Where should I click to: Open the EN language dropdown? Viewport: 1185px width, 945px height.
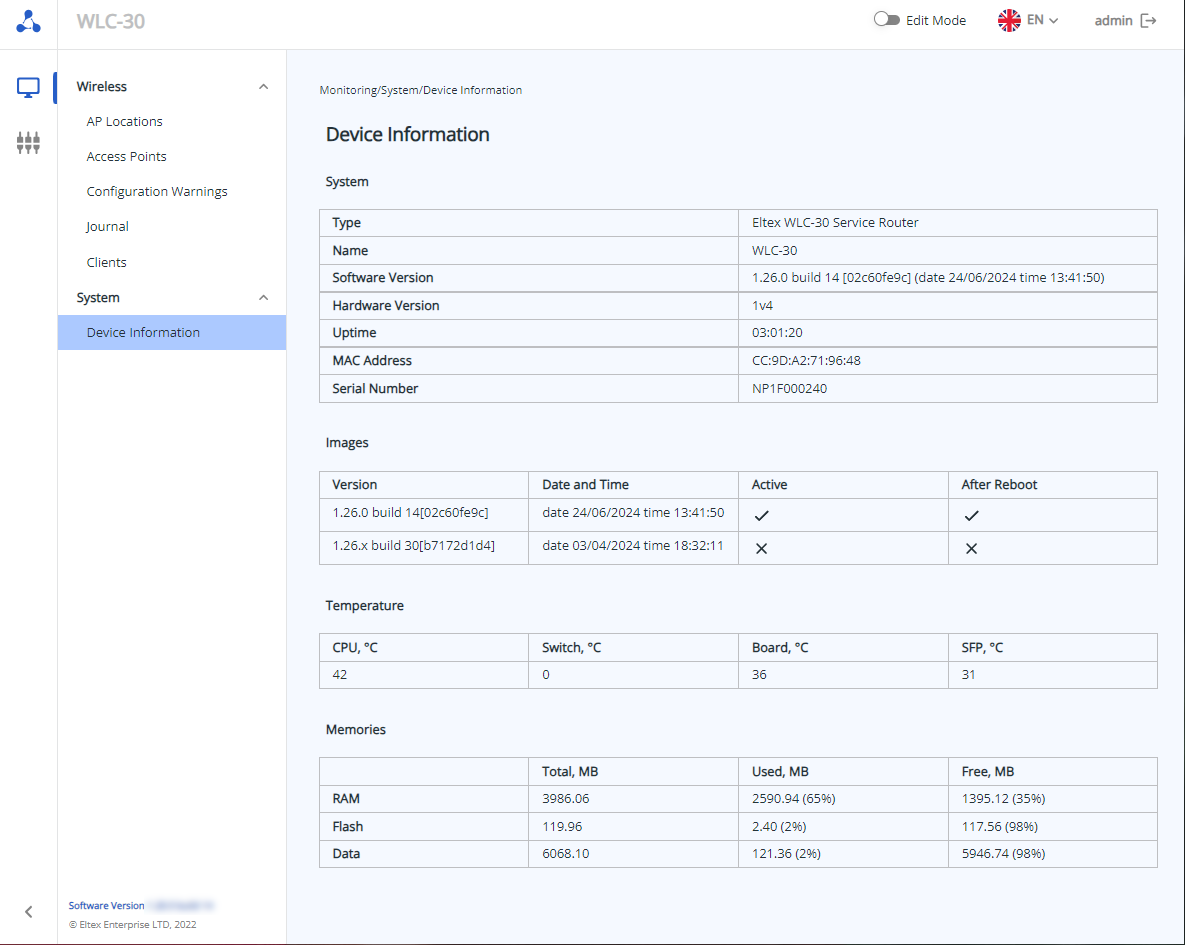pyautogui.click(x=1042, y=20)
